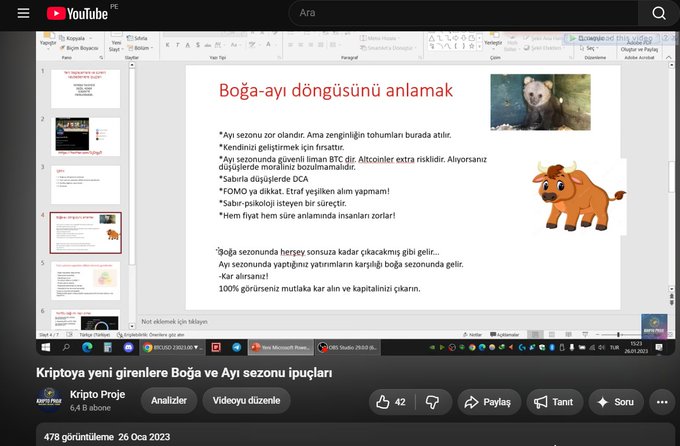Switch to Normal view in status bar

tap(535, 334)
